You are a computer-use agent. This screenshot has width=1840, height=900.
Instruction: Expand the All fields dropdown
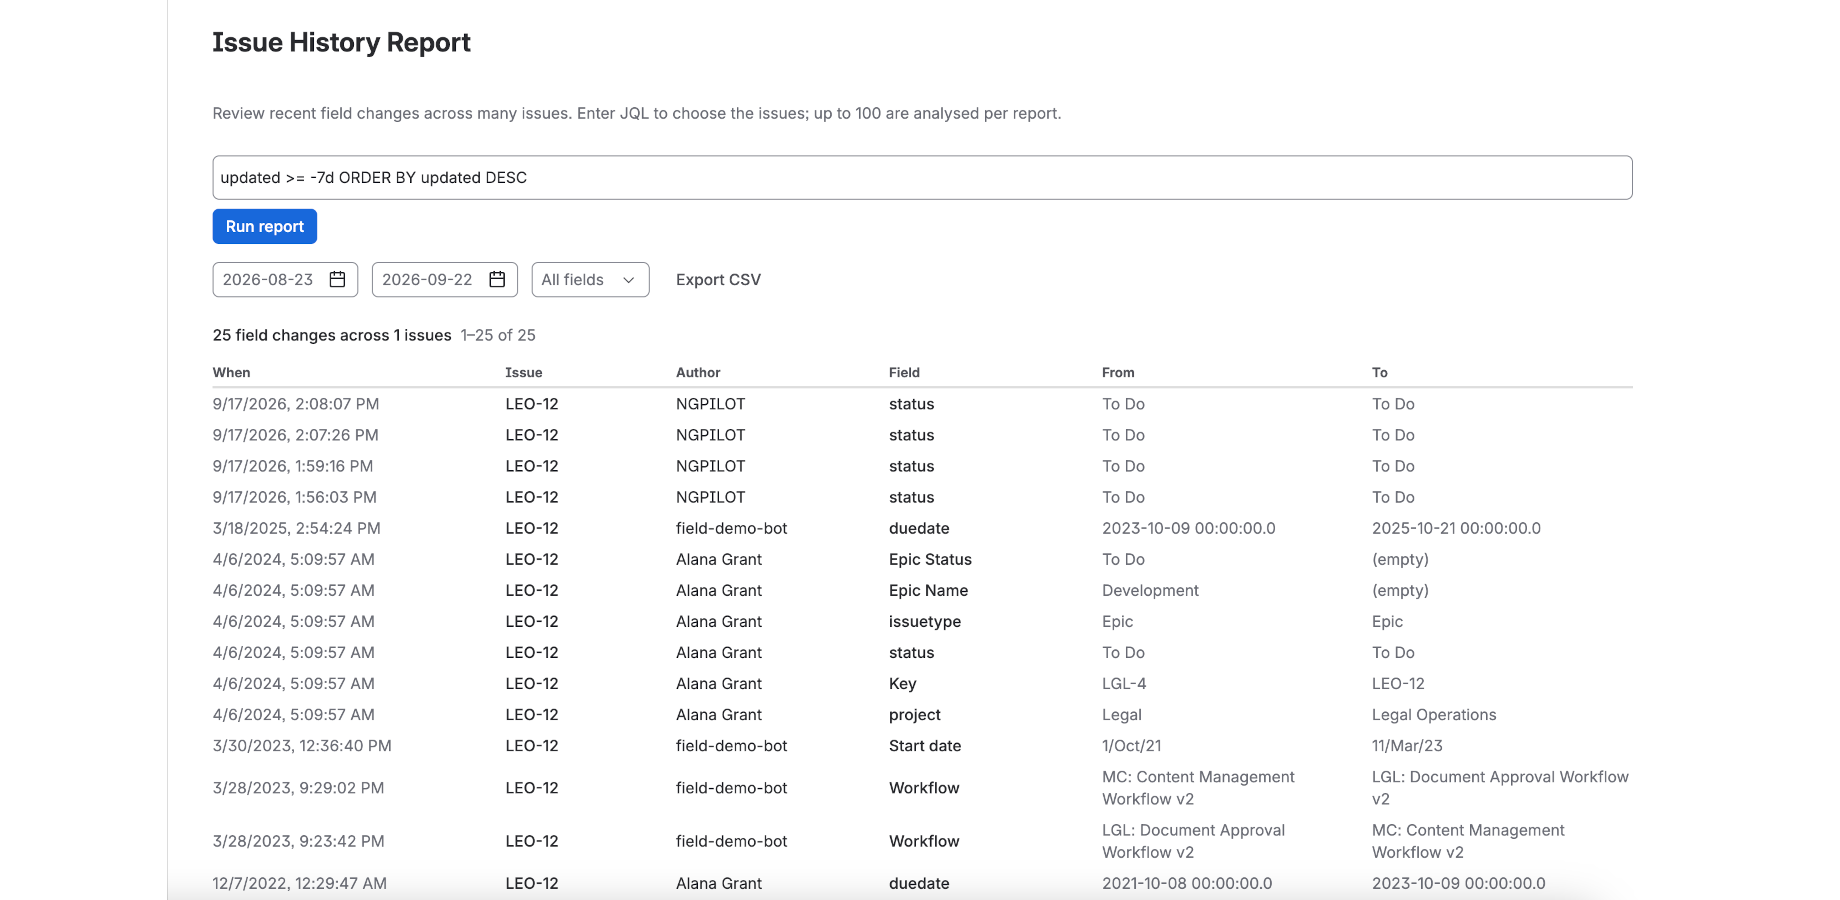[x=590, y=280]
